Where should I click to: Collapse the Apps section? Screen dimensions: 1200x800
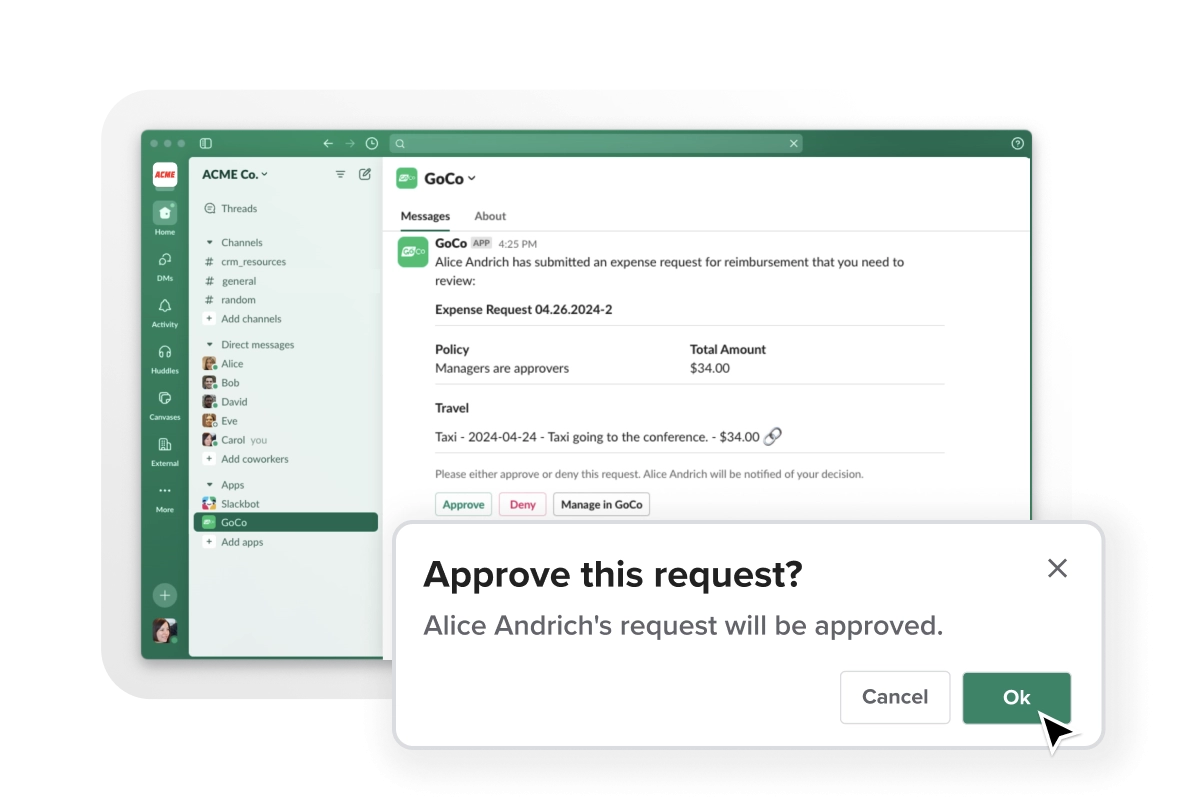click(x=210, y=485)
